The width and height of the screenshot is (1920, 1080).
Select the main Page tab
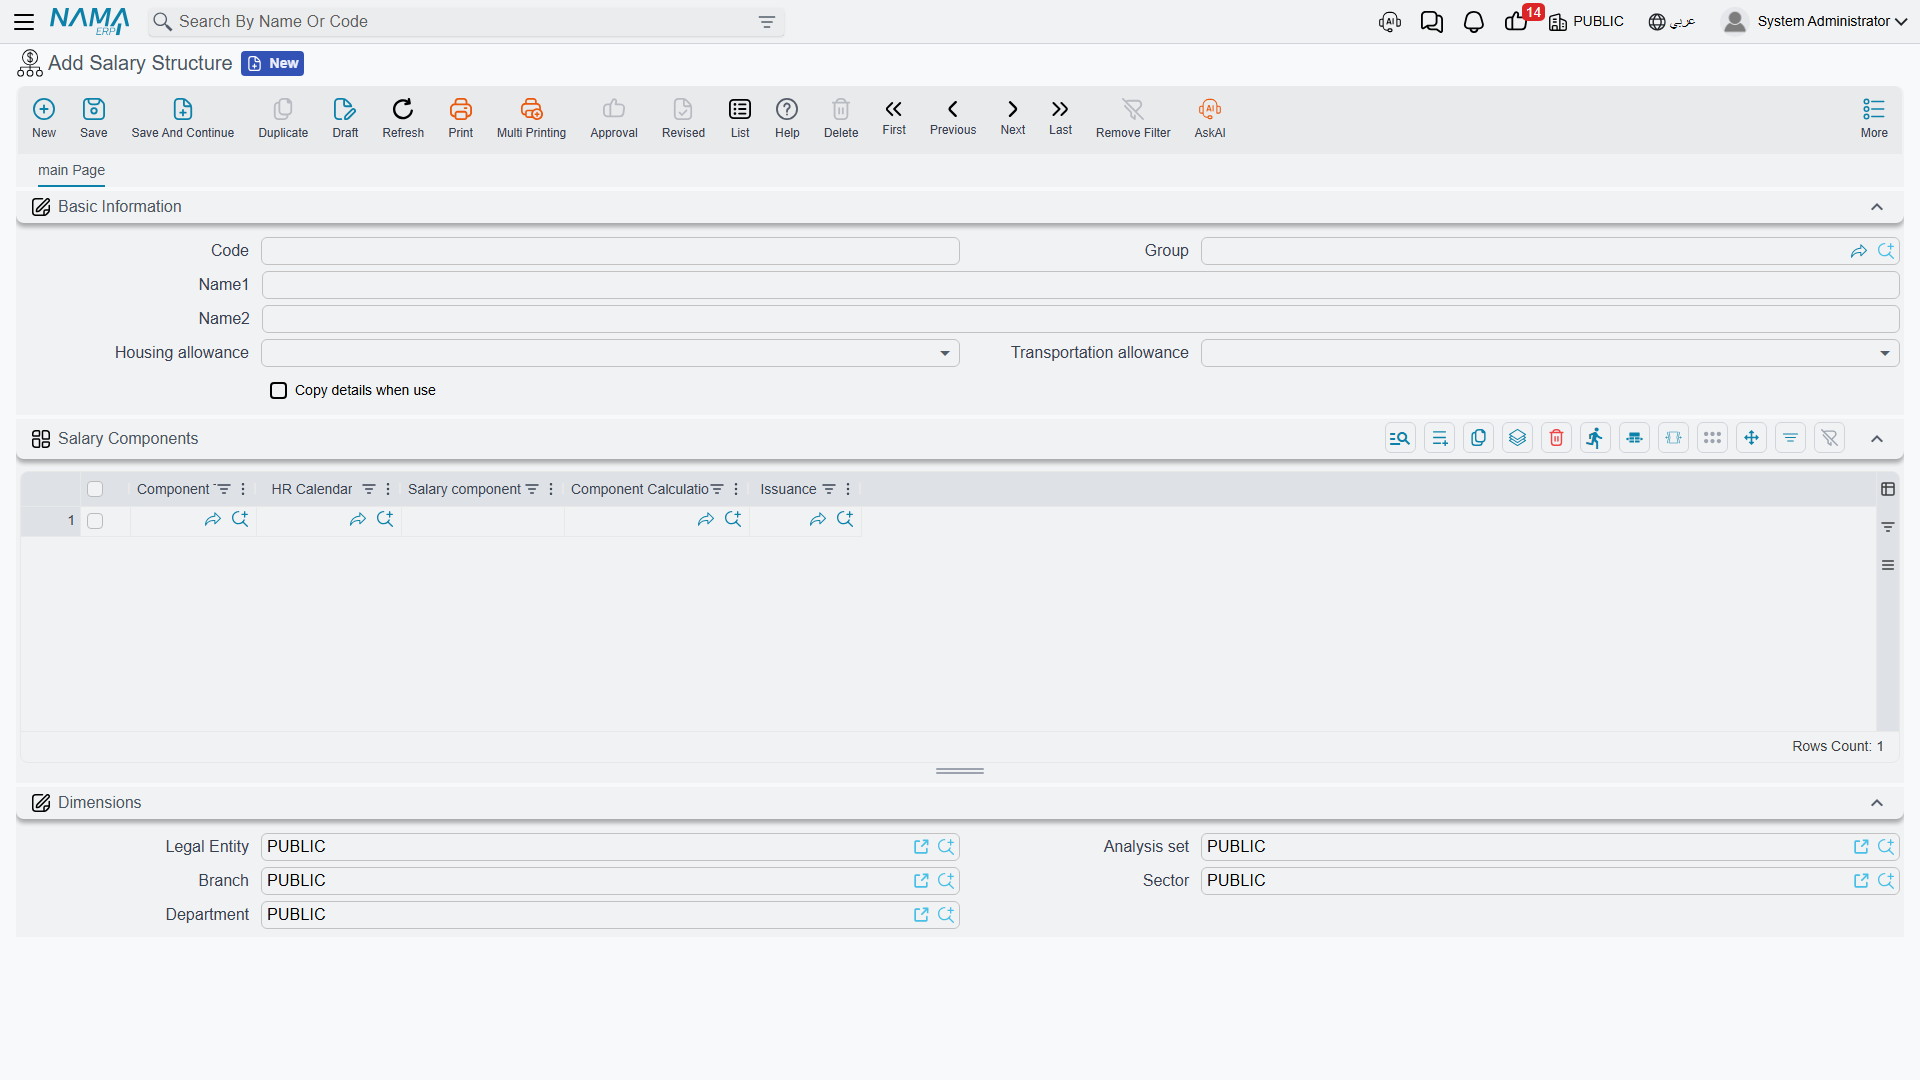[x=71, y=170]
